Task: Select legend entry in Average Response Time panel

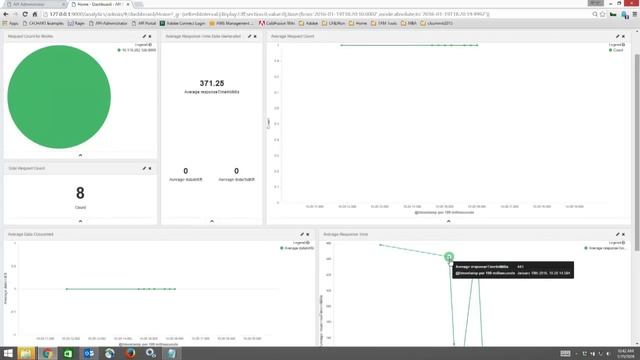Action: [x=605, y=248]
